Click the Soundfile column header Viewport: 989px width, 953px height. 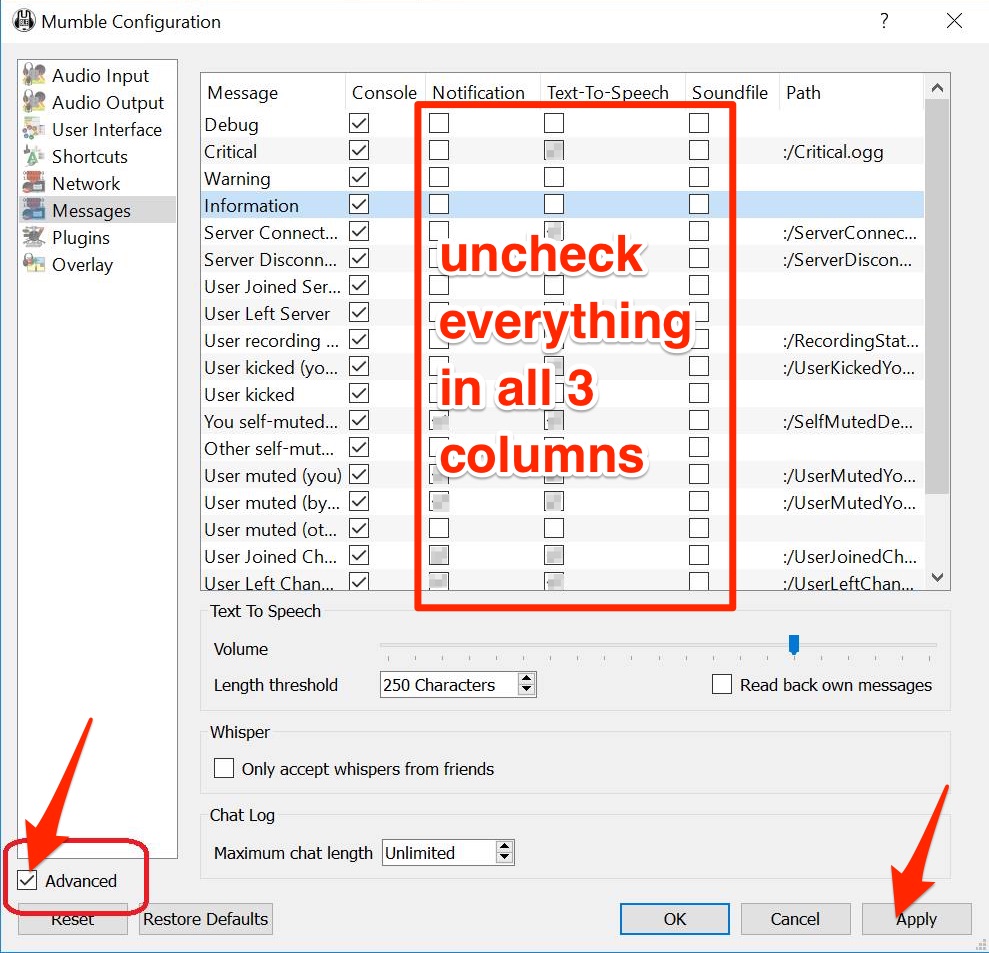[x=732, y=93]
